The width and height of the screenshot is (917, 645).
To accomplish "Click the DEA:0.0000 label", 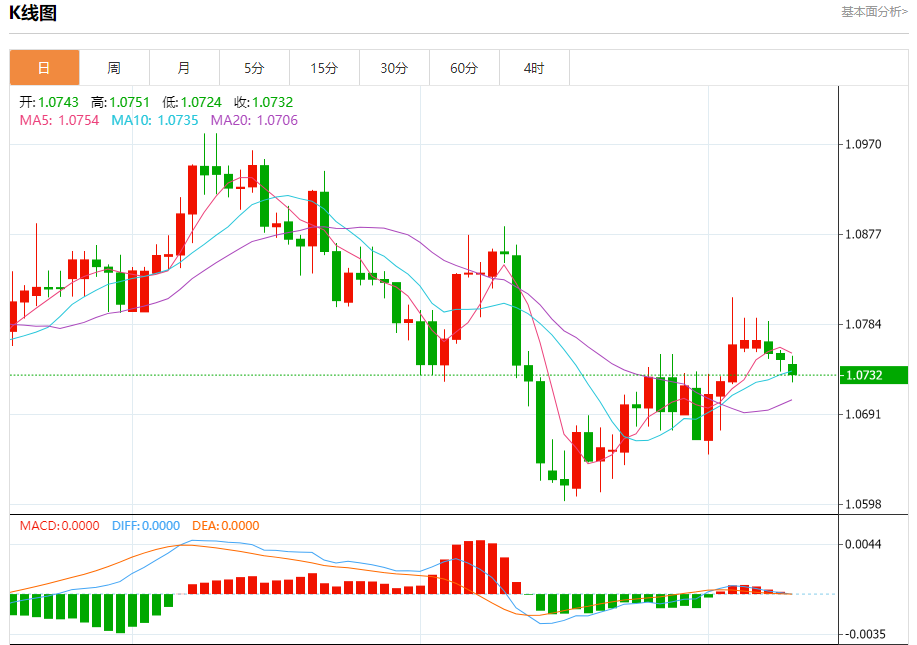I will pyautogui.click(x=226, y=526).
